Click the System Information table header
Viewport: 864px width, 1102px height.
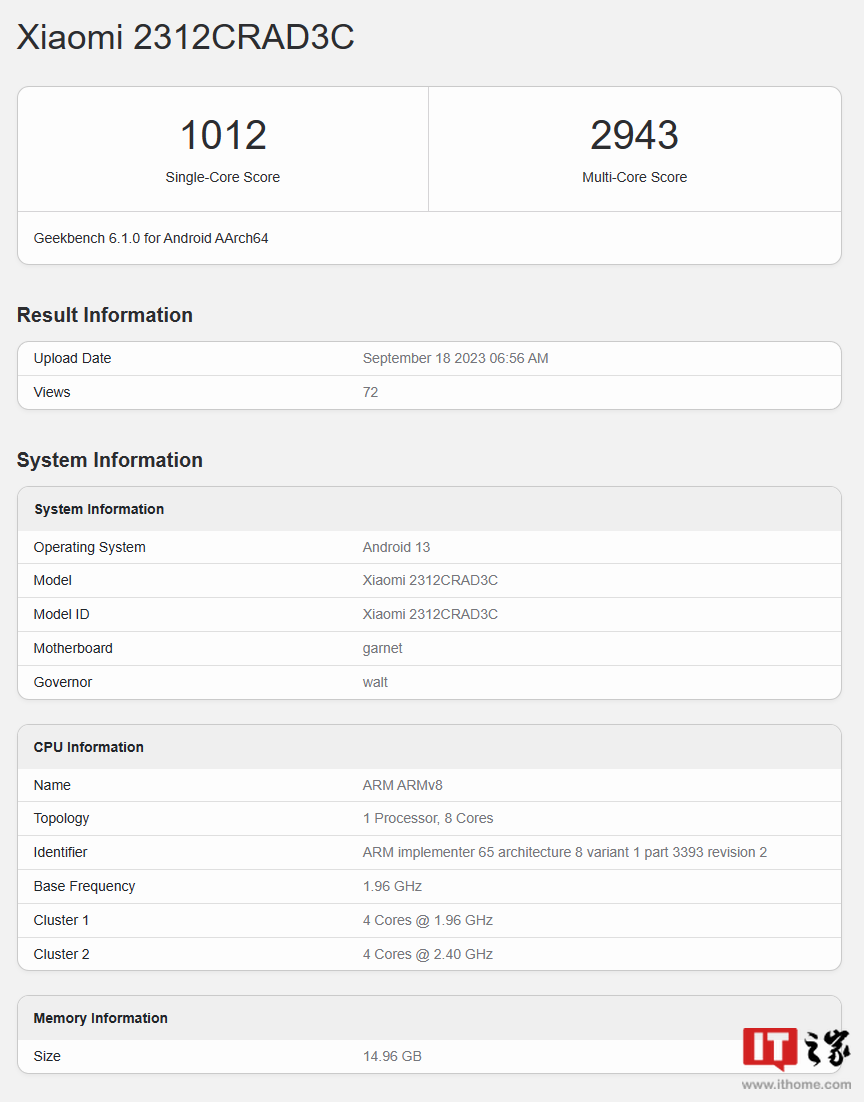coord(99,510)
